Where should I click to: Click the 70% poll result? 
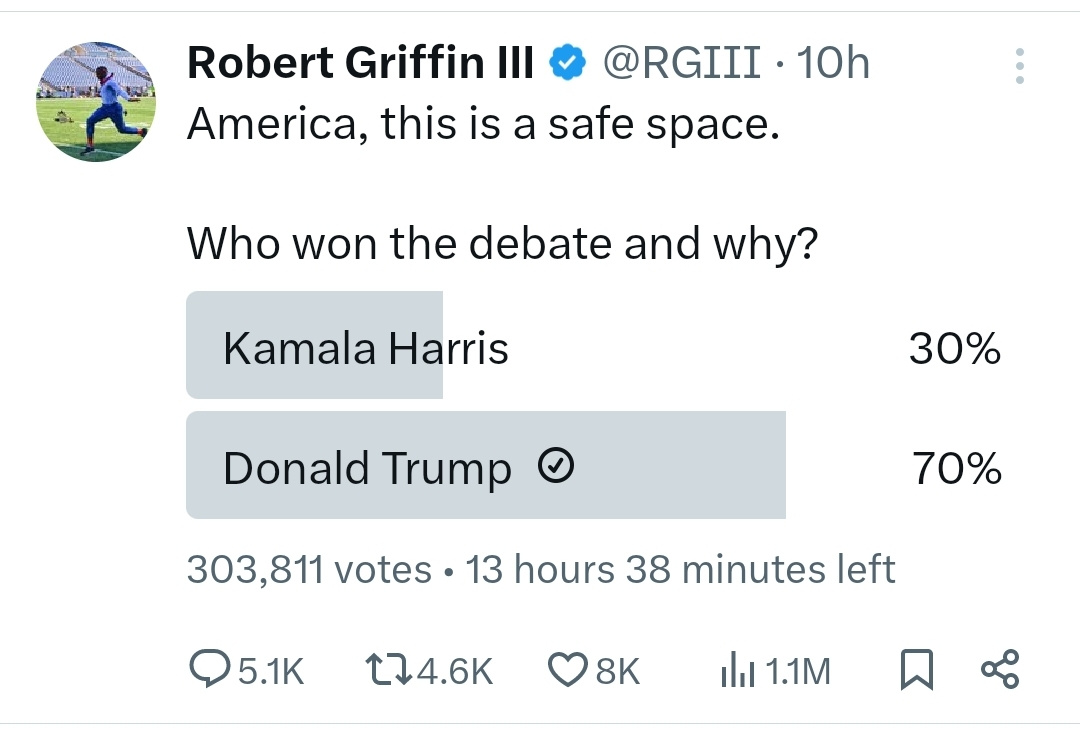click(x=955, y=468)
